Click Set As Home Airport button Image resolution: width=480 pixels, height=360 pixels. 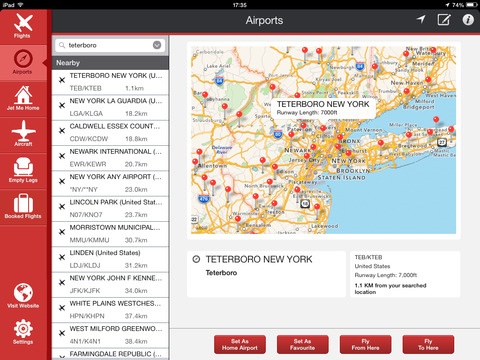pyautogui.click(x=240, y=345)
